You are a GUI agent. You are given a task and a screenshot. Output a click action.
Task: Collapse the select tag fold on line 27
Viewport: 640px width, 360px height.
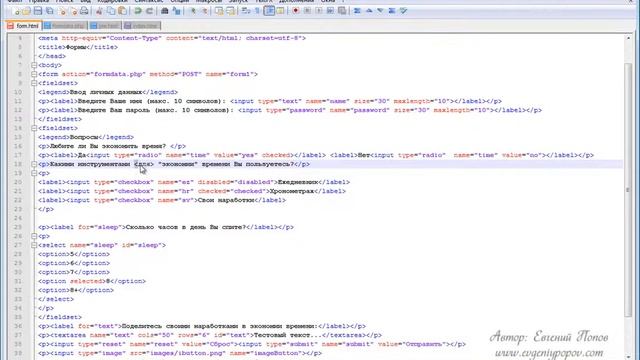(x=34, y=245)
